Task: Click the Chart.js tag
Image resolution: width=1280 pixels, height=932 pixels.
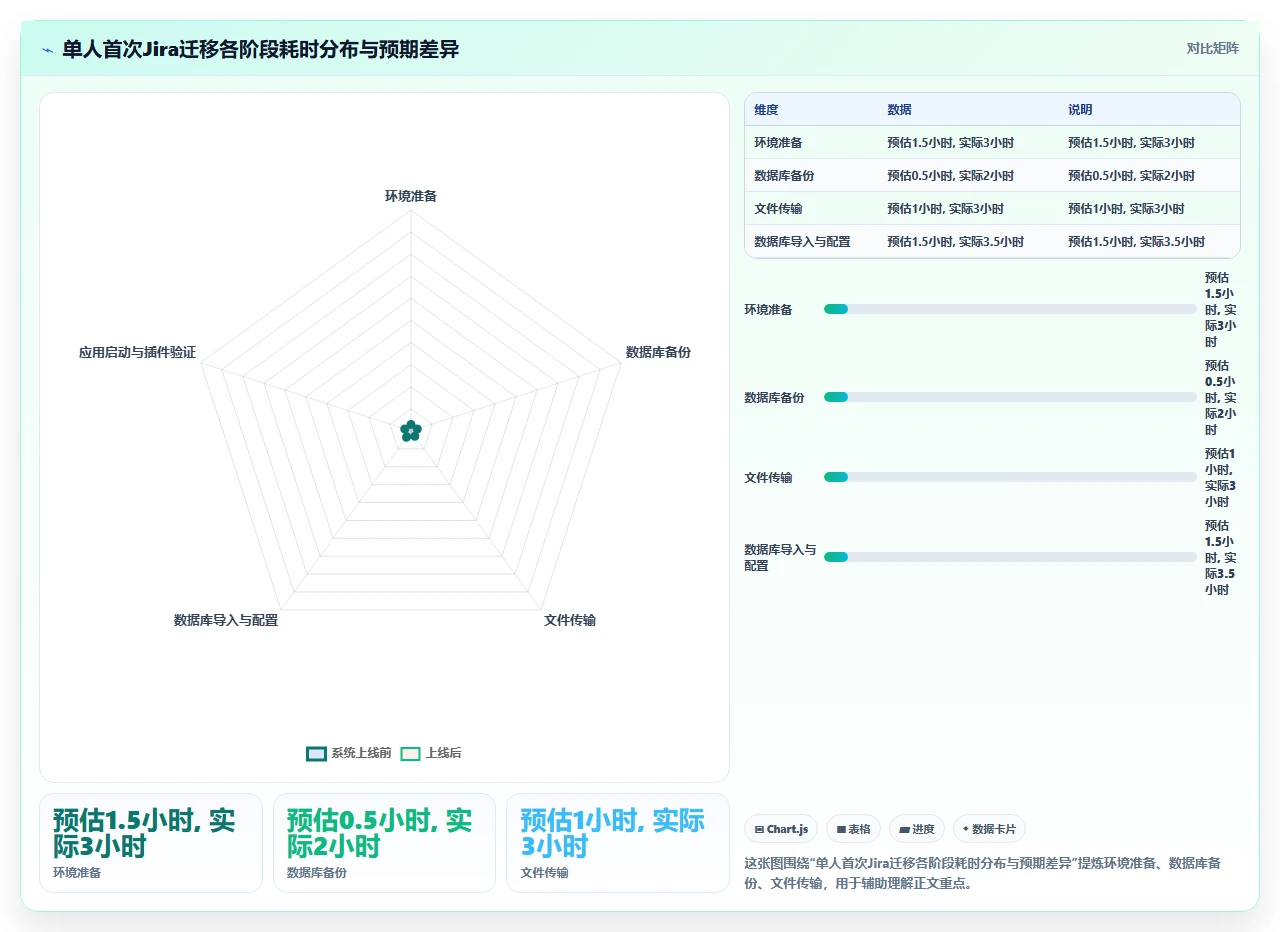Action: pyautogui.click(x=781, y=829)
